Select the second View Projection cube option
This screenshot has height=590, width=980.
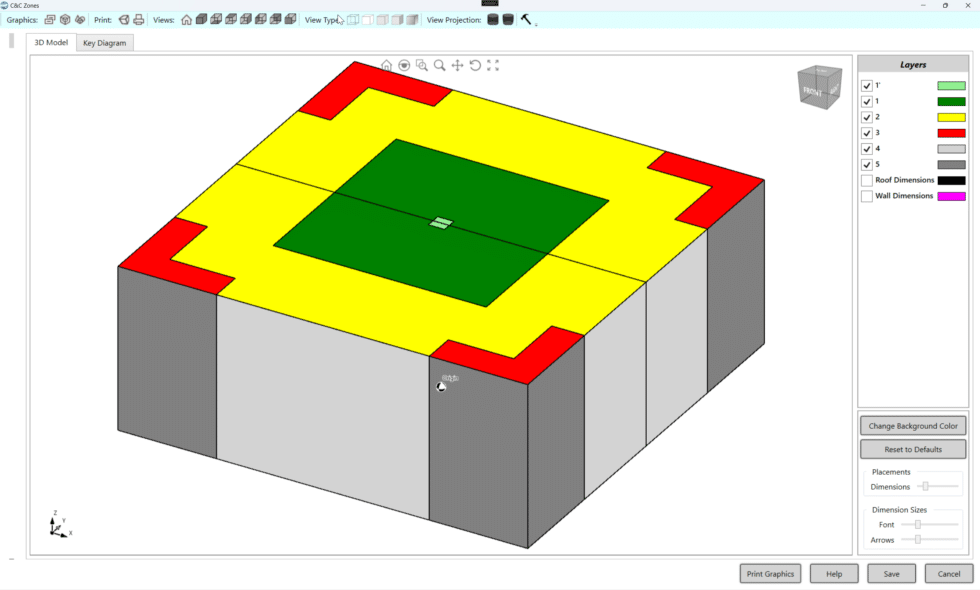(506, 19)
